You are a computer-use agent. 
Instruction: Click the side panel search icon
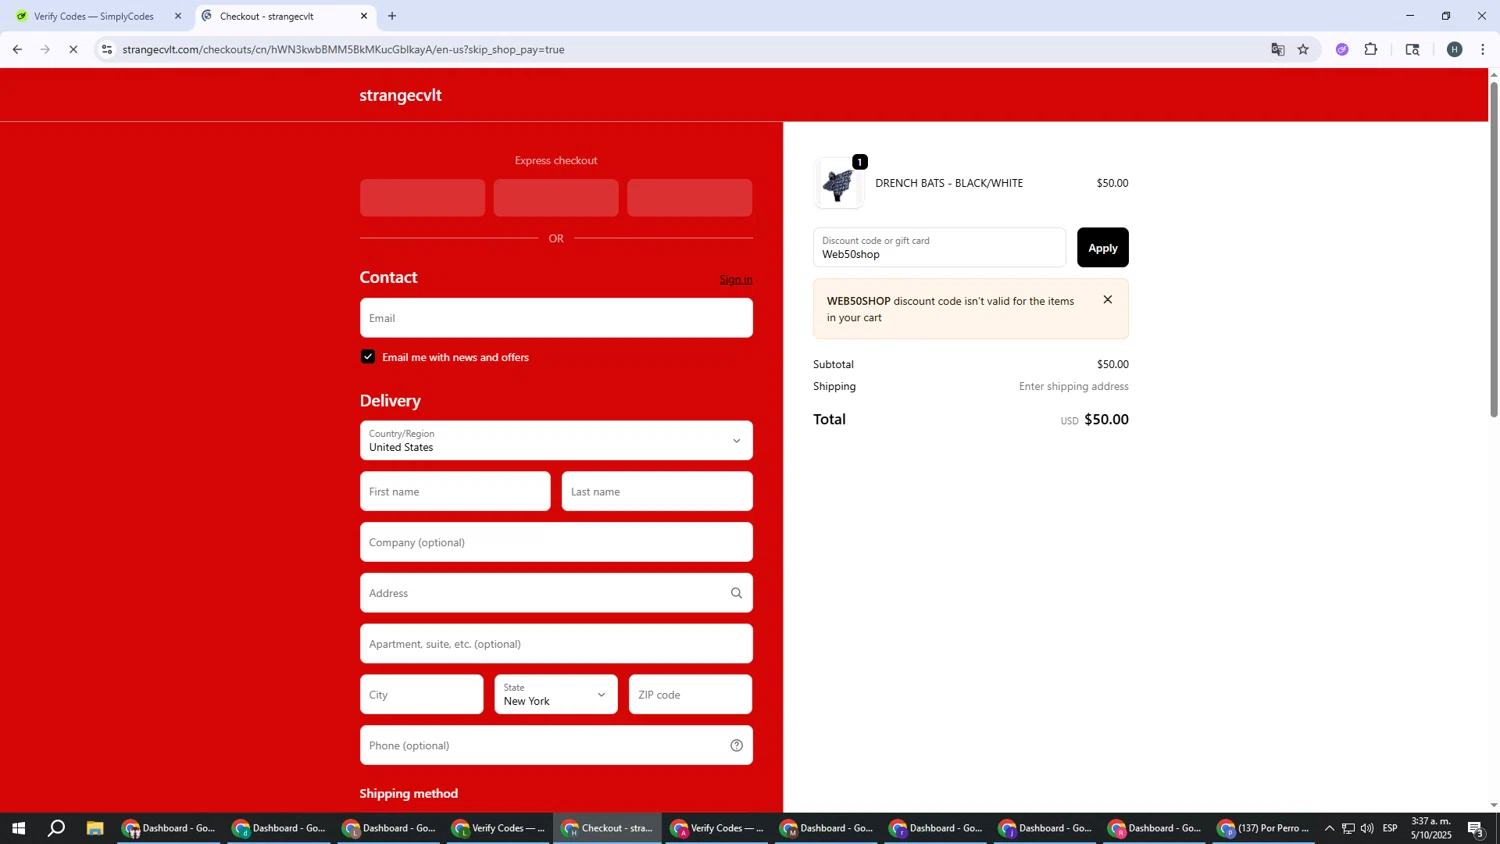point(1412,49)
